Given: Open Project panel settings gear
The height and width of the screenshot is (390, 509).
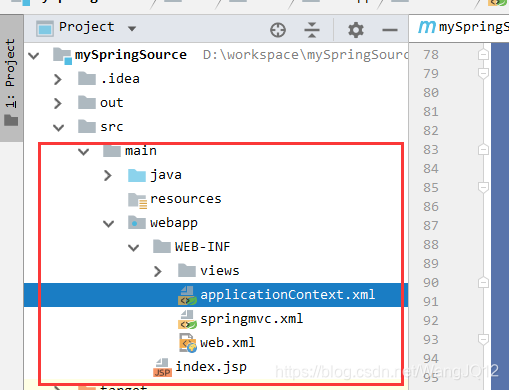Looking at the screenshot, I should point(356,30).
